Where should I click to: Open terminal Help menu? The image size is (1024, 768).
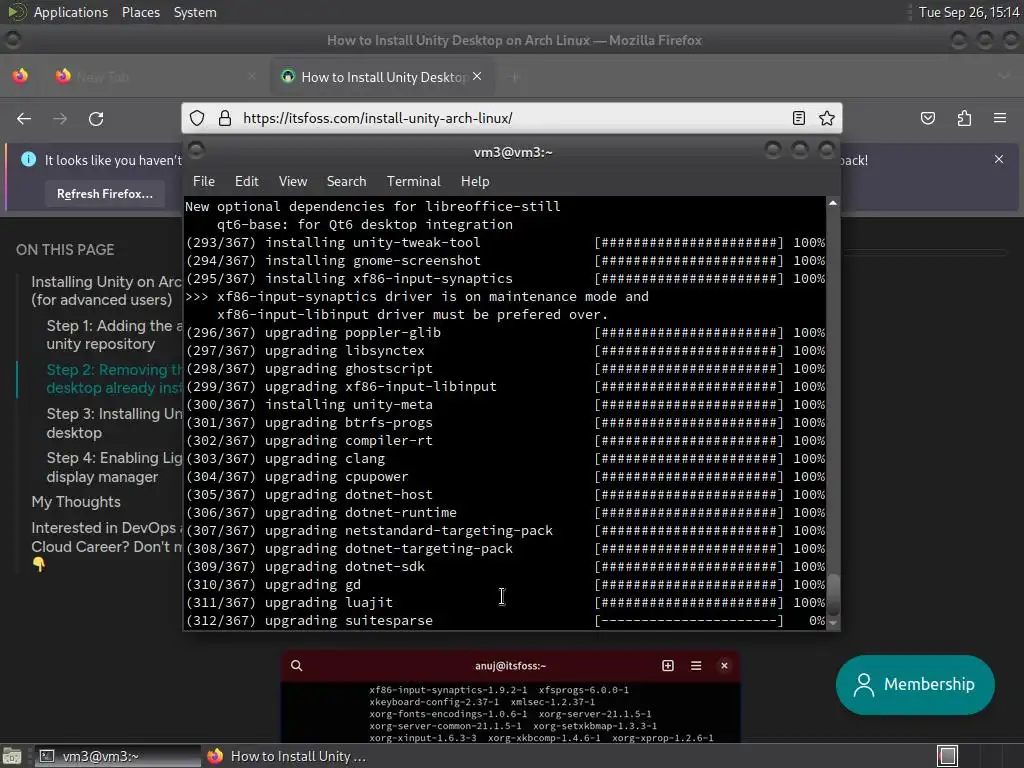tap(475, 182)
